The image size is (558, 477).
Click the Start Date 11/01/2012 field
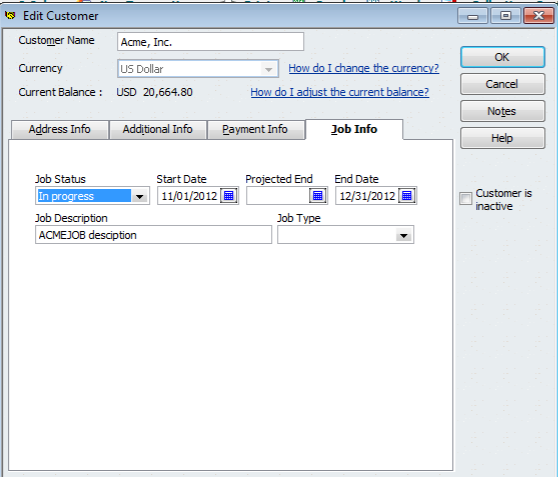pos(189,196)
